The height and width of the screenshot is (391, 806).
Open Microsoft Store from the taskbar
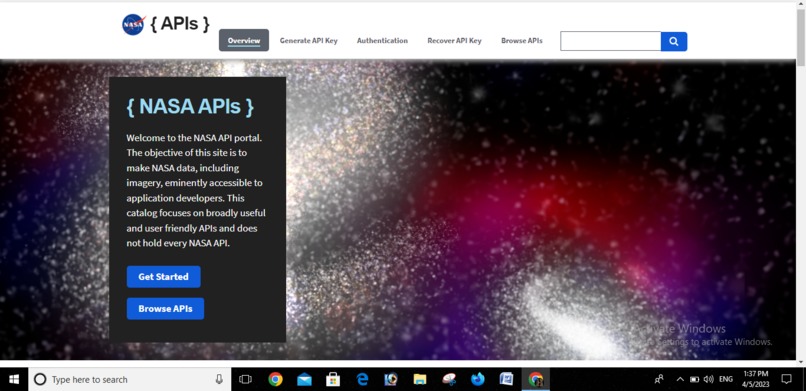click(x=333, y=379)
